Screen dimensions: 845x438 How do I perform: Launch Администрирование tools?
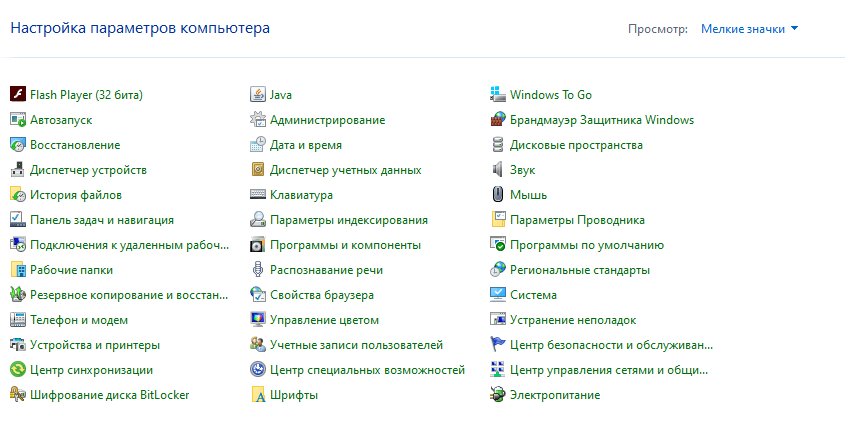tap(327, 120)
